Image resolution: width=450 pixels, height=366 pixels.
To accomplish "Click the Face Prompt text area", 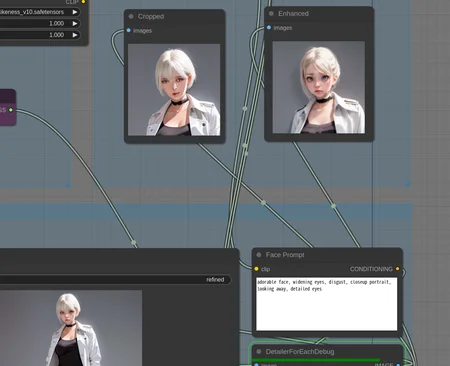I will click(x=327, y=304).
